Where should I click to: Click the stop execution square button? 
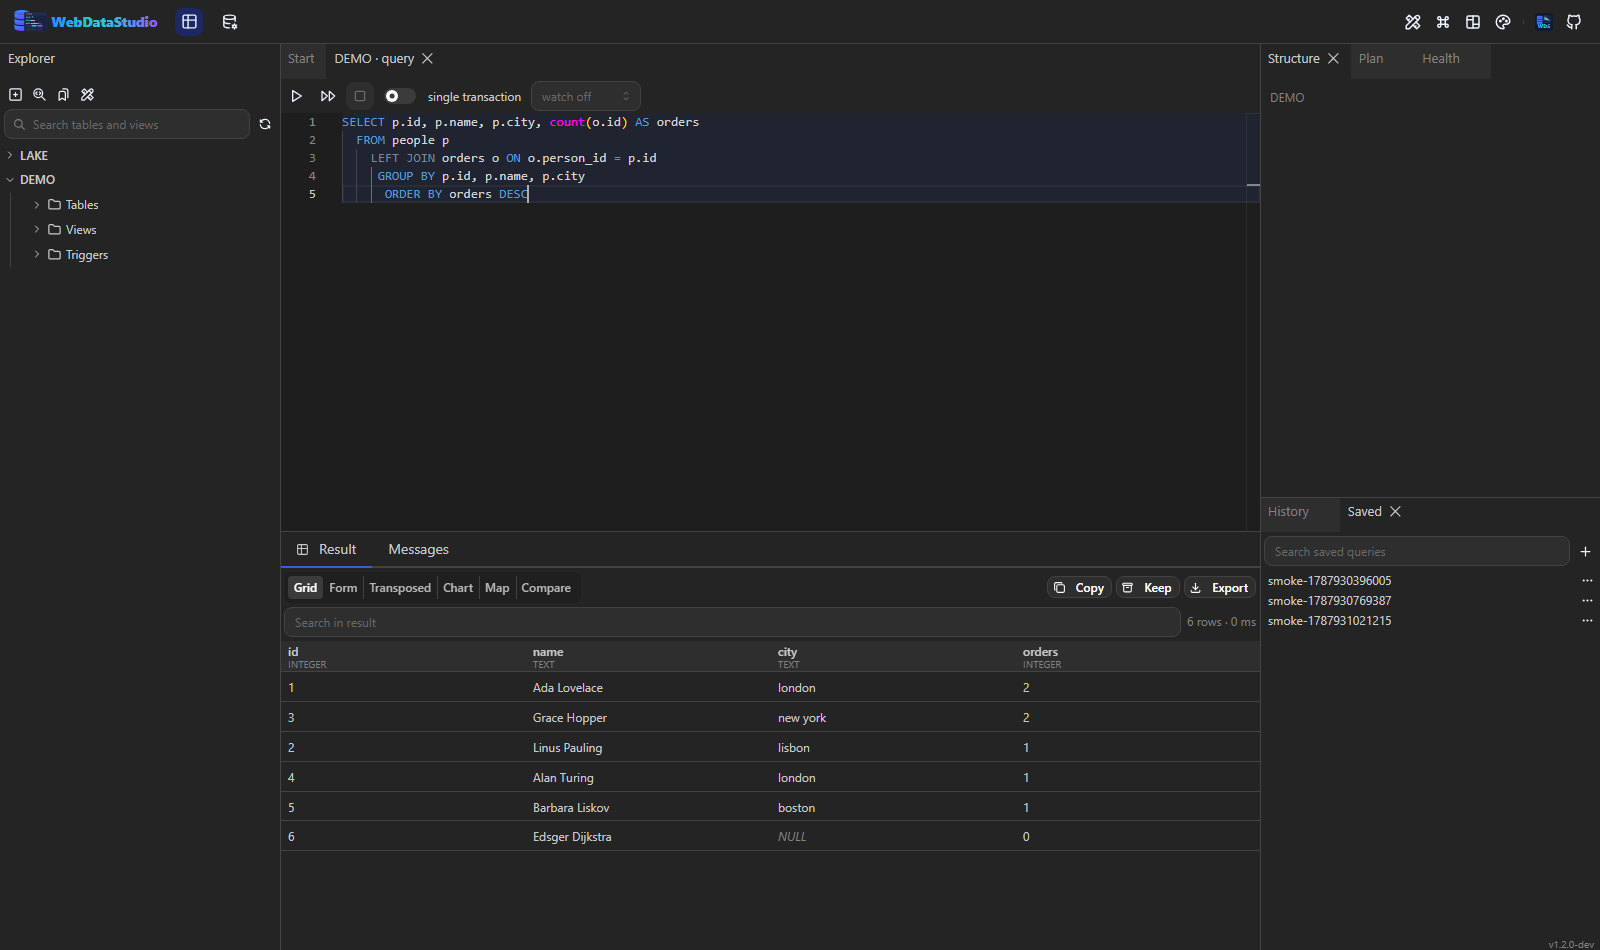pos(360,96)
